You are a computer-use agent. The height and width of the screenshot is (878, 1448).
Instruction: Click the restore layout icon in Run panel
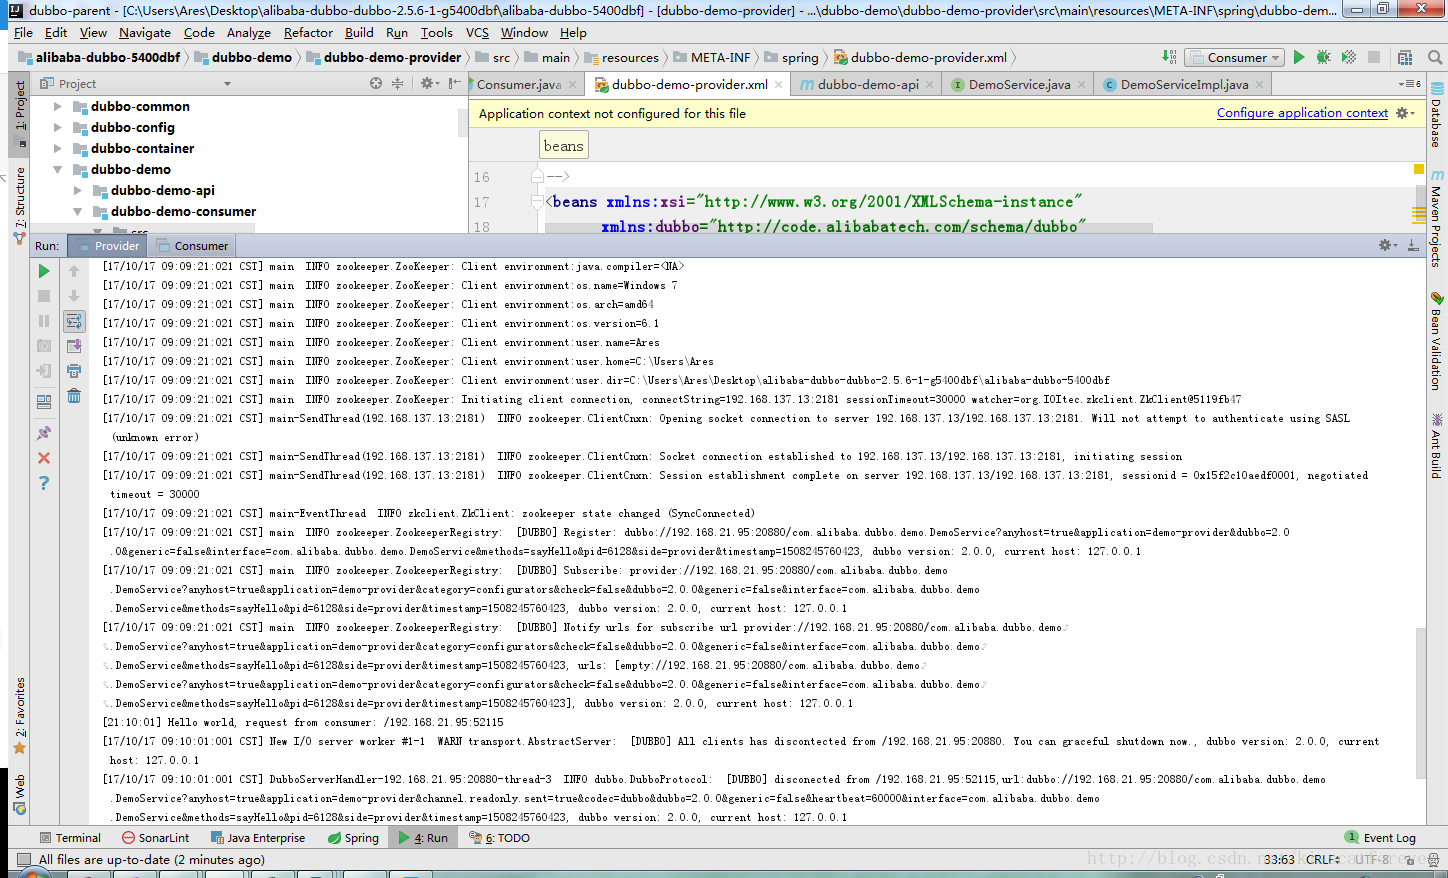point(44,402)
